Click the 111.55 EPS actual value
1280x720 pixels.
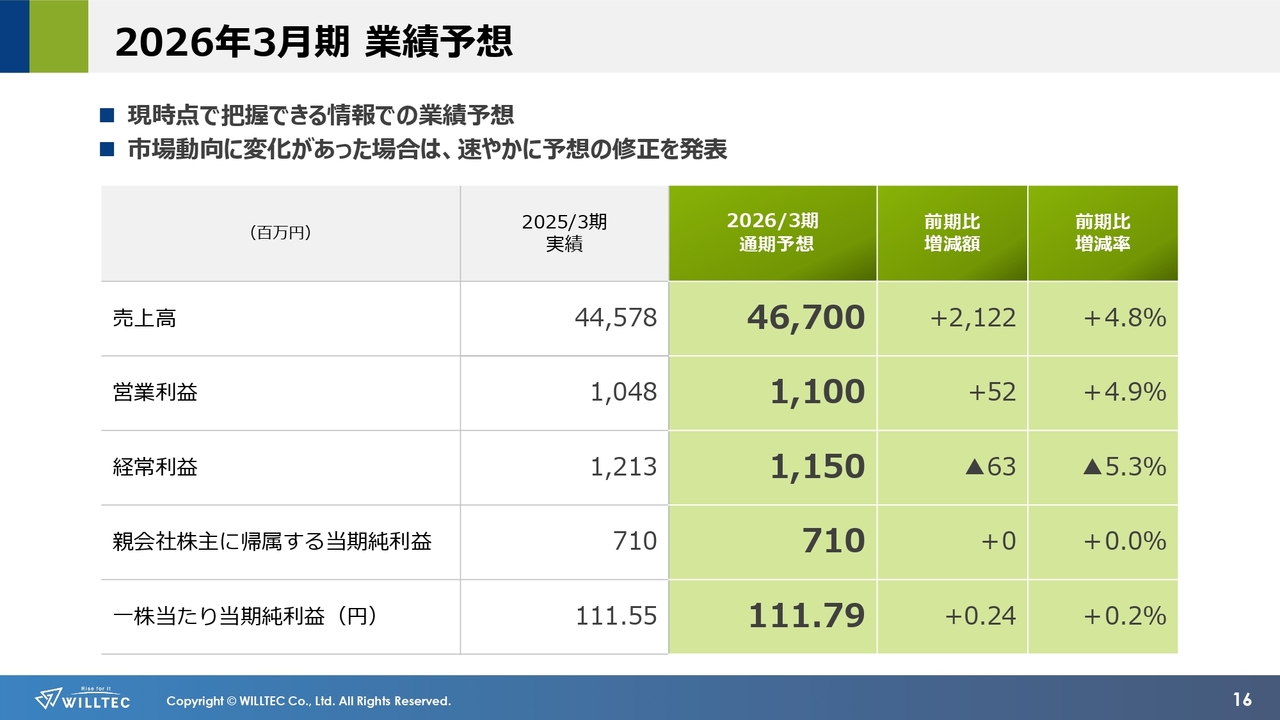pos(616,616)
